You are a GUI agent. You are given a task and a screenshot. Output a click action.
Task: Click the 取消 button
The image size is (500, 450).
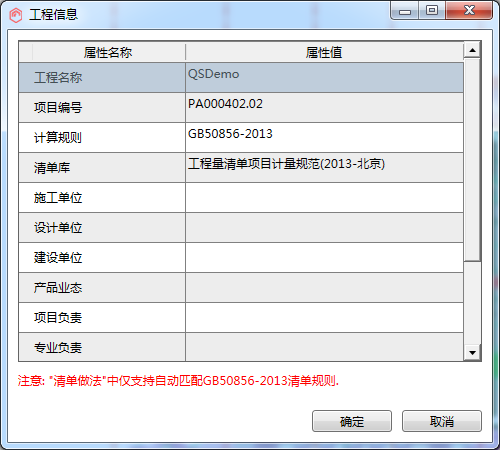pos(442,421)
